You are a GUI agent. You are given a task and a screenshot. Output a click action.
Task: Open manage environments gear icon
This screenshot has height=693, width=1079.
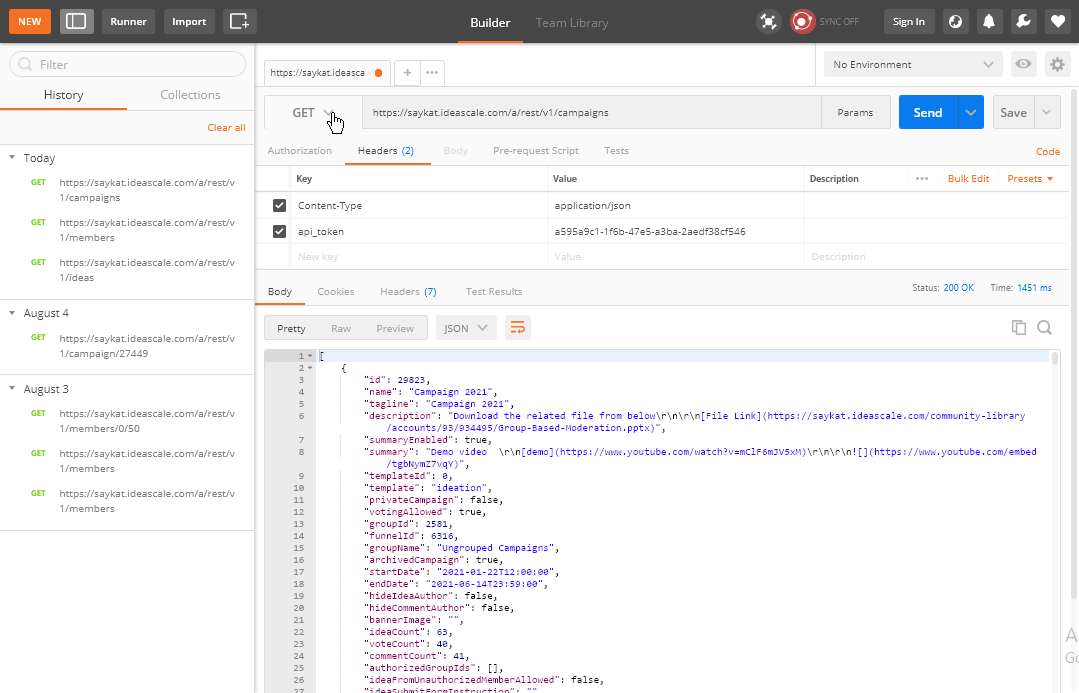click(x=1057, y=65)
